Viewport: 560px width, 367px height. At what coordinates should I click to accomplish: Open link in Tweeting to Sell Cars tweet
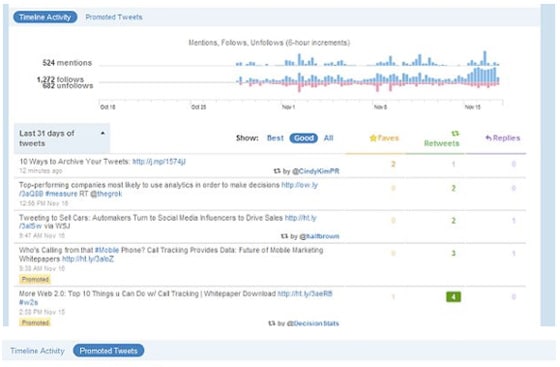300,218
